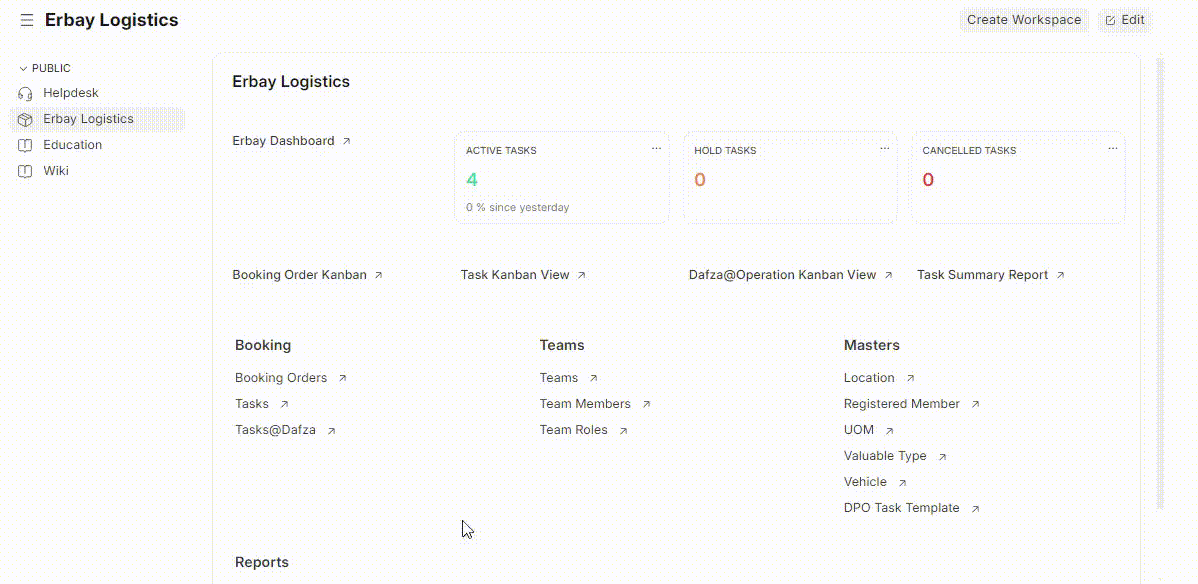Select Erbay Logistics in sidebar

click(97, 119)
